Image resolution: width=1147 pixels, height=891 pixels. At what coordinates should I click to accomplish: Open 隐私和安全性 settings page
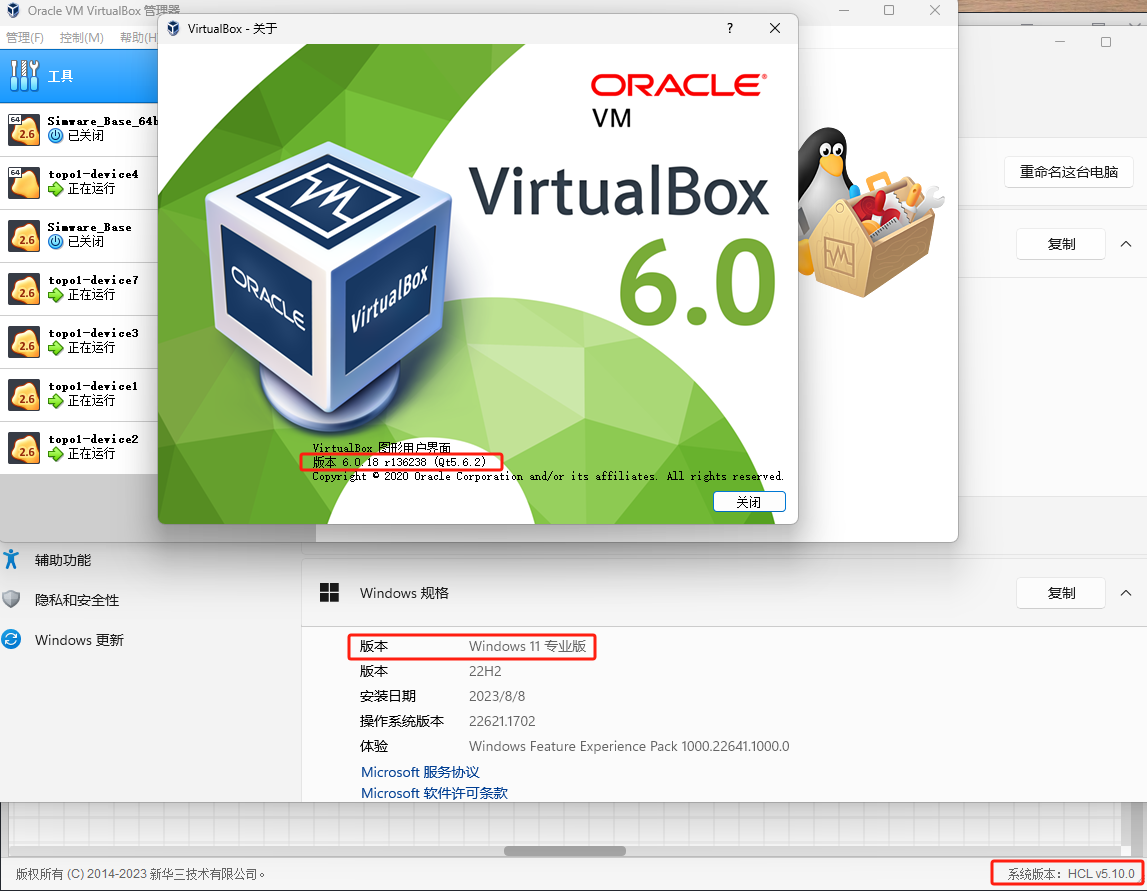(x=77, y=600)
